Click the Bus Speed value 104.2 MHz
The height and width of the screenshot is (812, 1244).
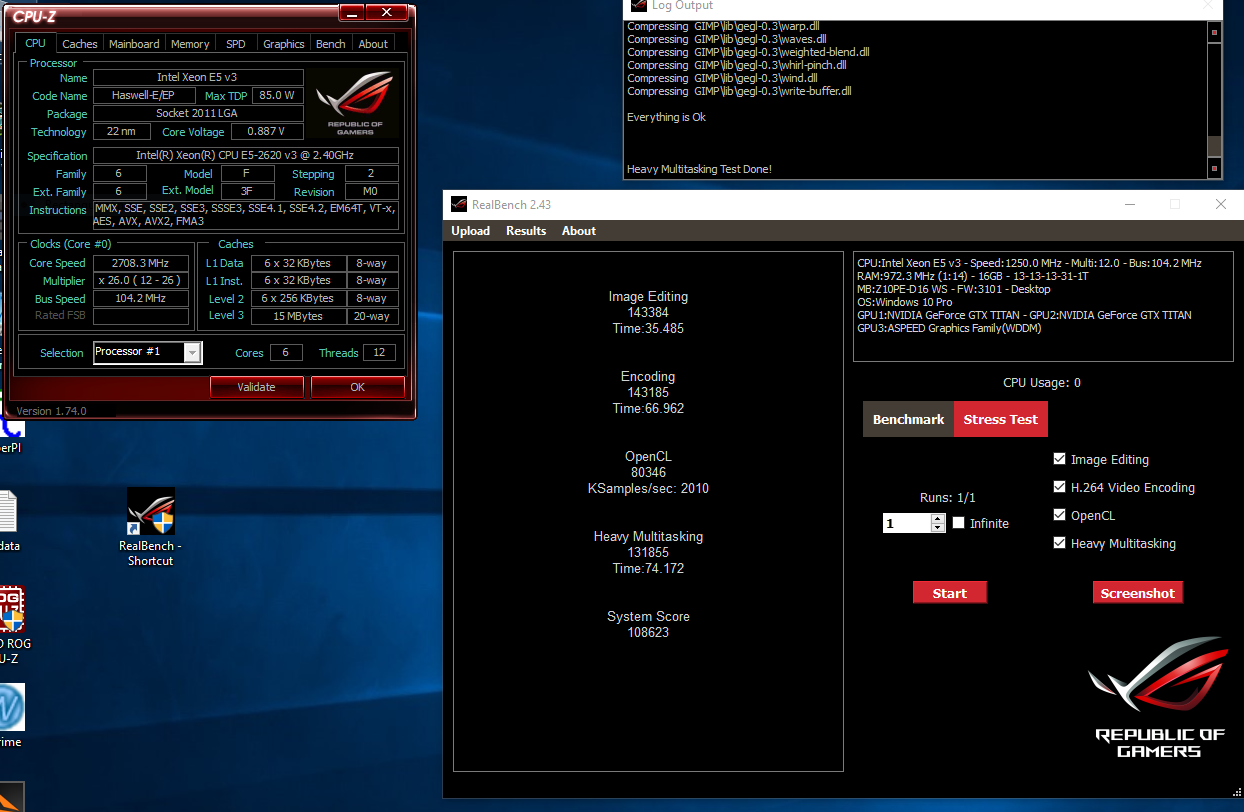(140, 298)
